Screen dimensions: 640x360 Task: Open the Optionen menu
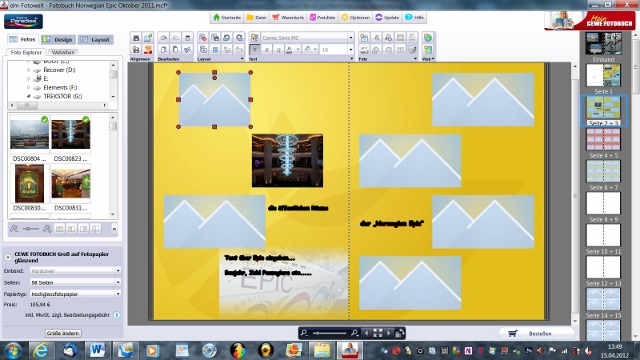coord(356,17)
